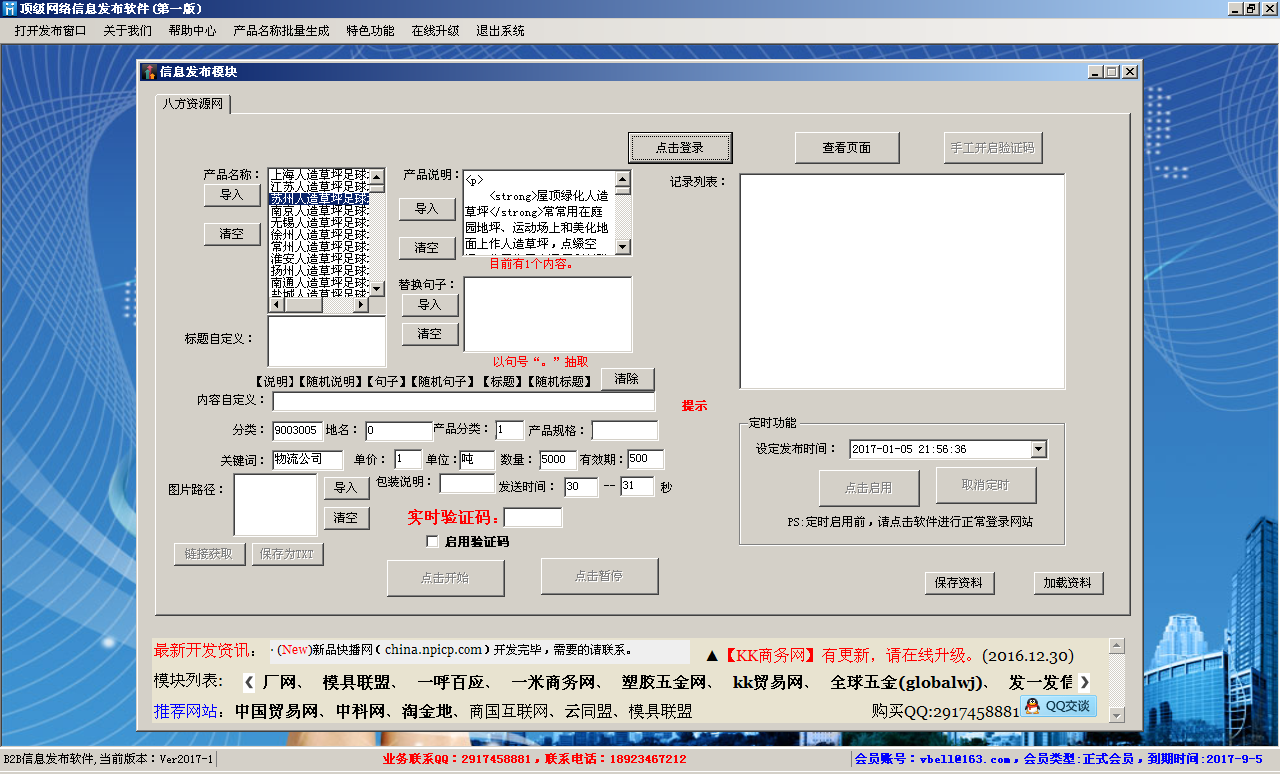The width and height of the screenshot is (1280, 774).
Task: Select 苏州人造草坪足球 list item
Action: point(319,199)
